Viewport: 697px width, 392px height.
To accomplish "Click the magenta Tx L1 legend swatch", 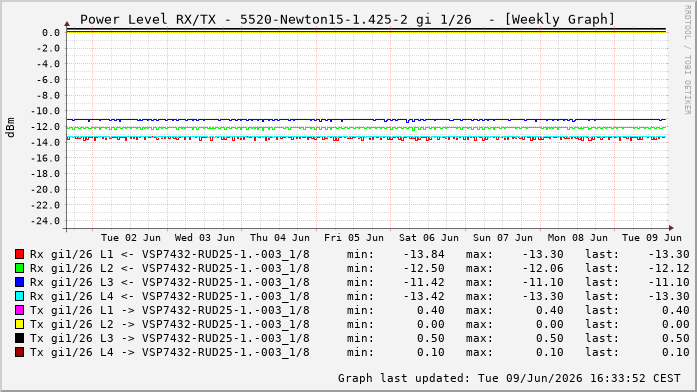I will point(19,310).
